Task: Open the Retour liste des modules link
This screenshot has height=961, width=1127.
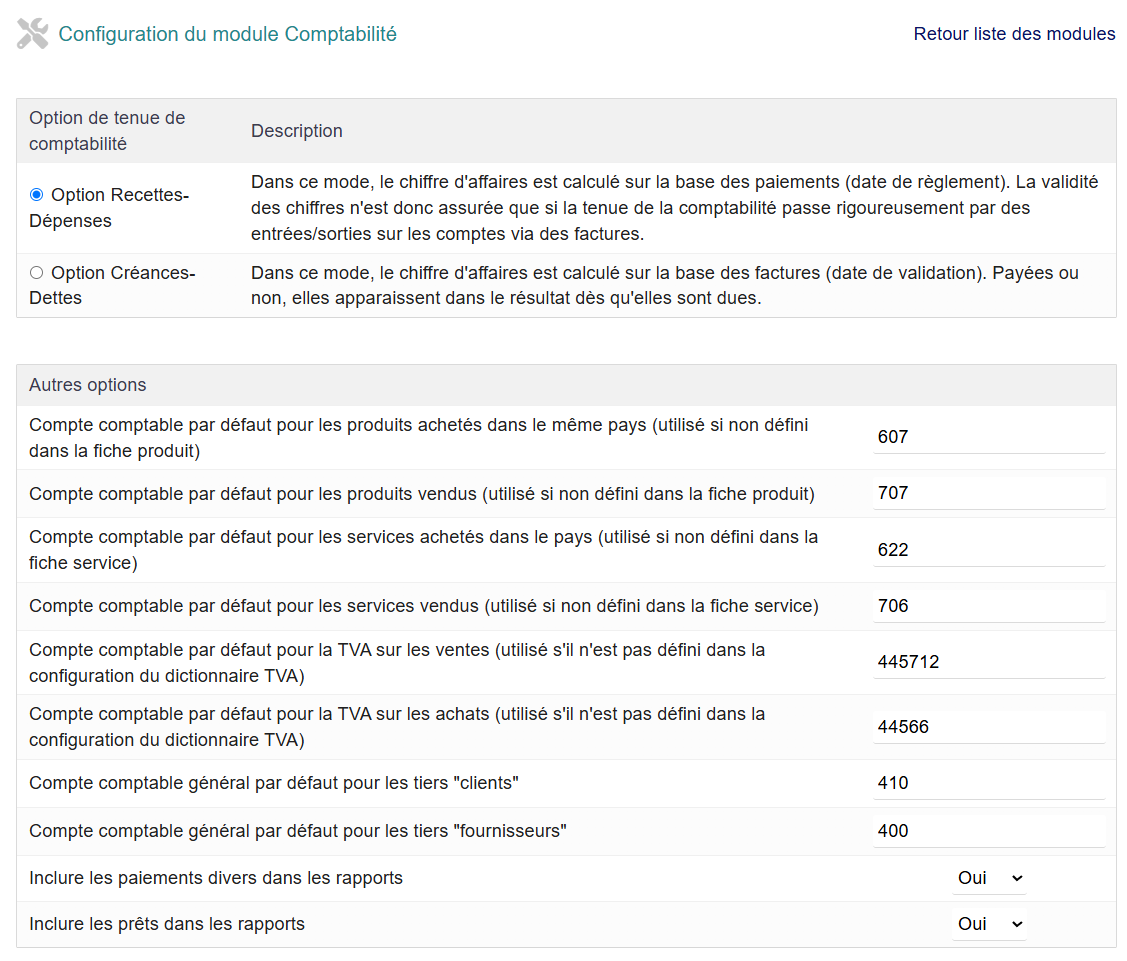Action: tap(1014, 34)
